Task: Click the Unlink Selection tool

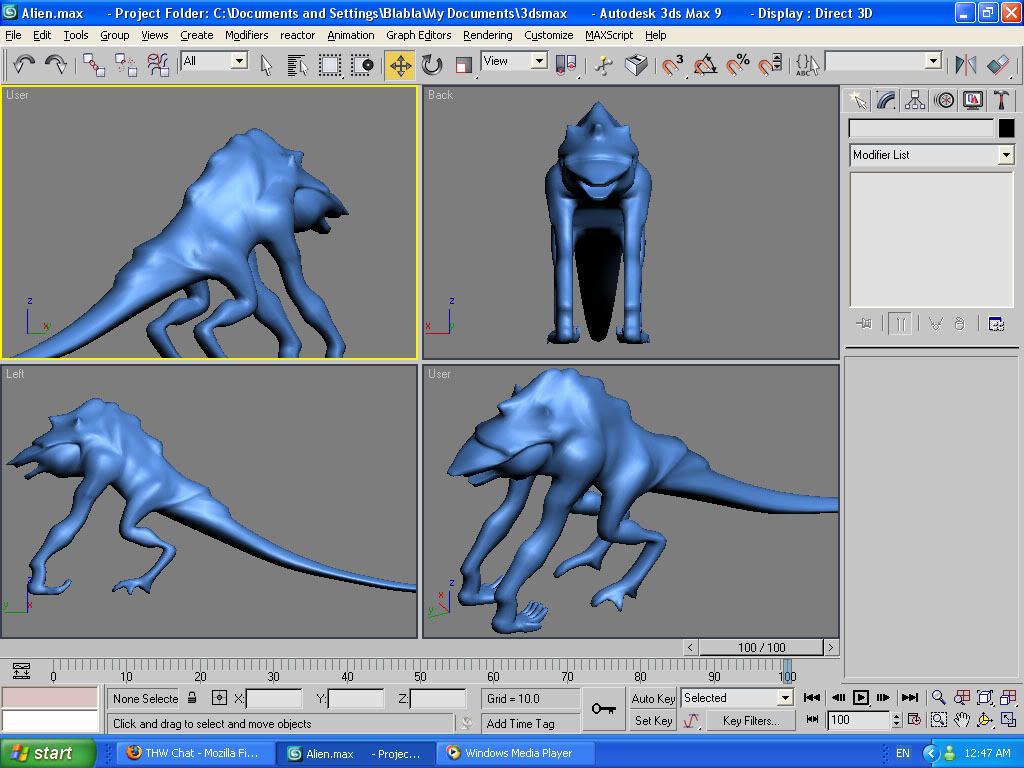Action: [126, 65]
